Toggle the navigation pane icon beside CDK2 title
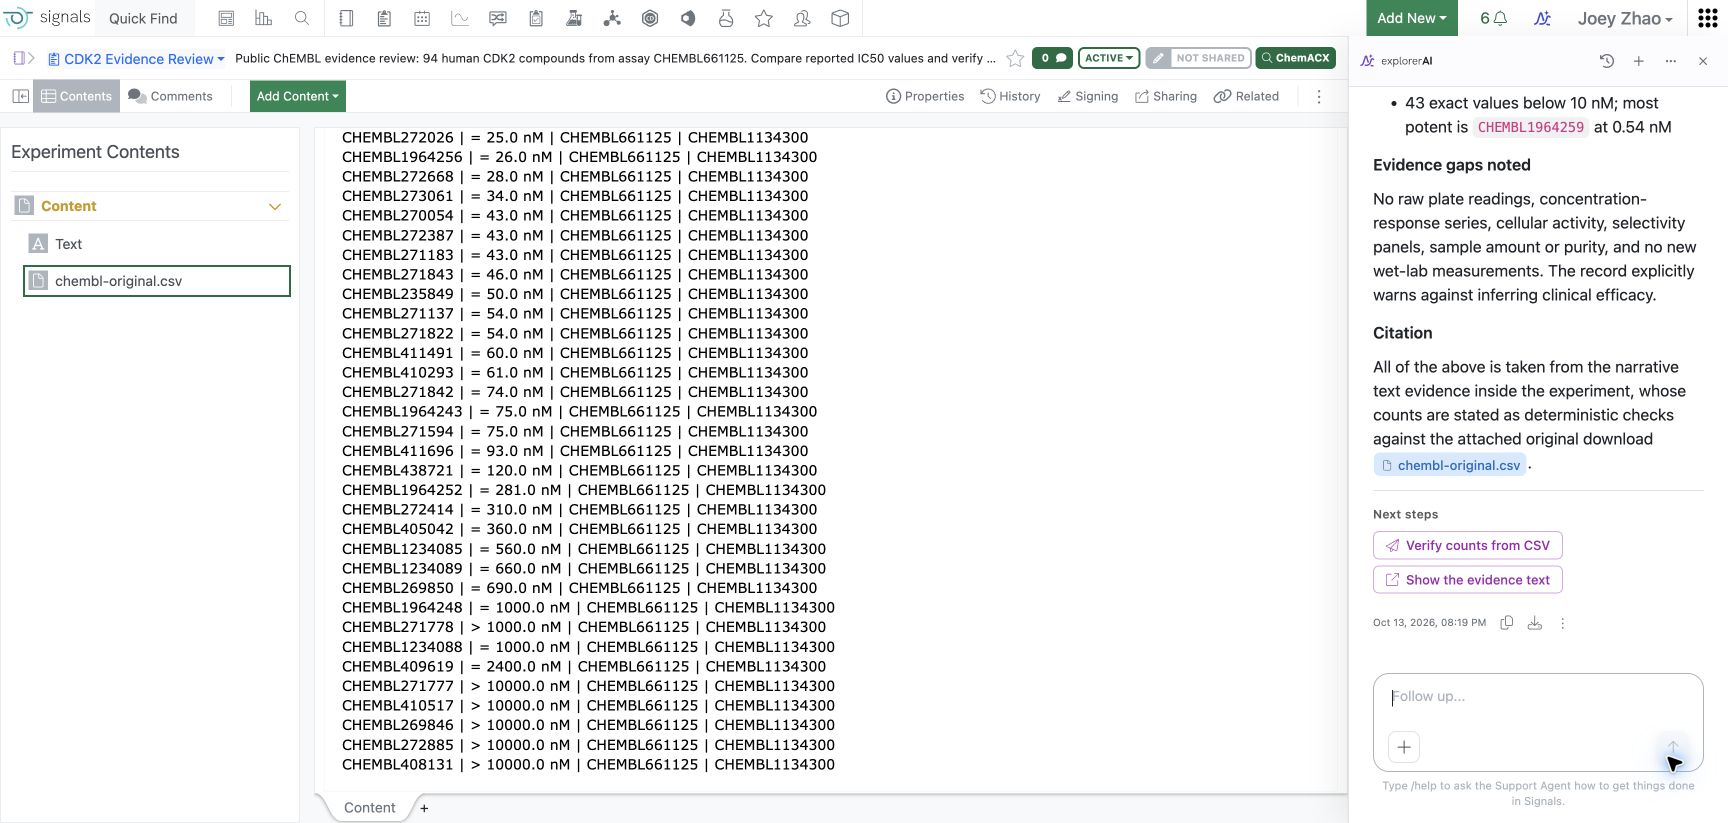The width and height of the screenshot is (1728, 823). pos(24,58)
